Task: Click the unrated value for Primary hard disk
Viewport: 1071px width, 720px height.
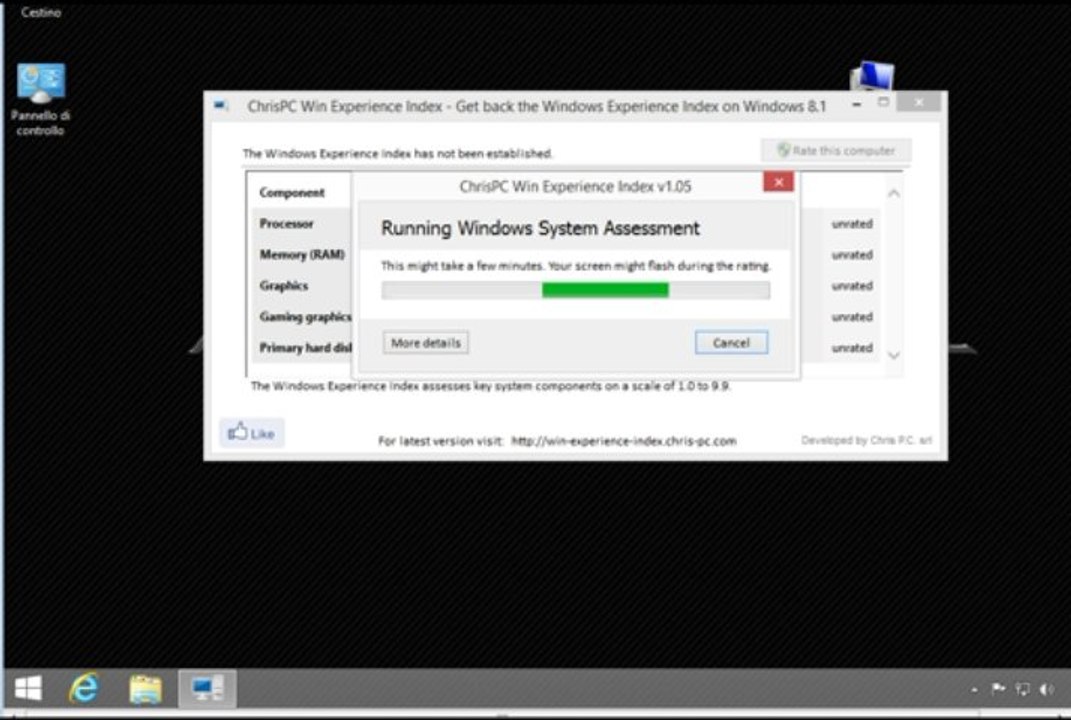Action: click(852, 348)
